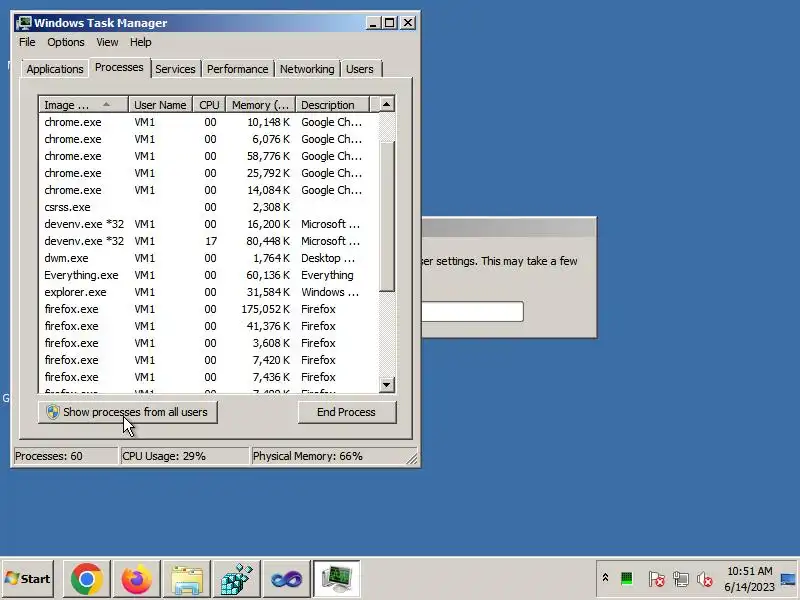Image resolution: width=800 pixels, height=600 pixels.
Task: Click Show Desktop icon in tray corner
Action: point(788,579)
